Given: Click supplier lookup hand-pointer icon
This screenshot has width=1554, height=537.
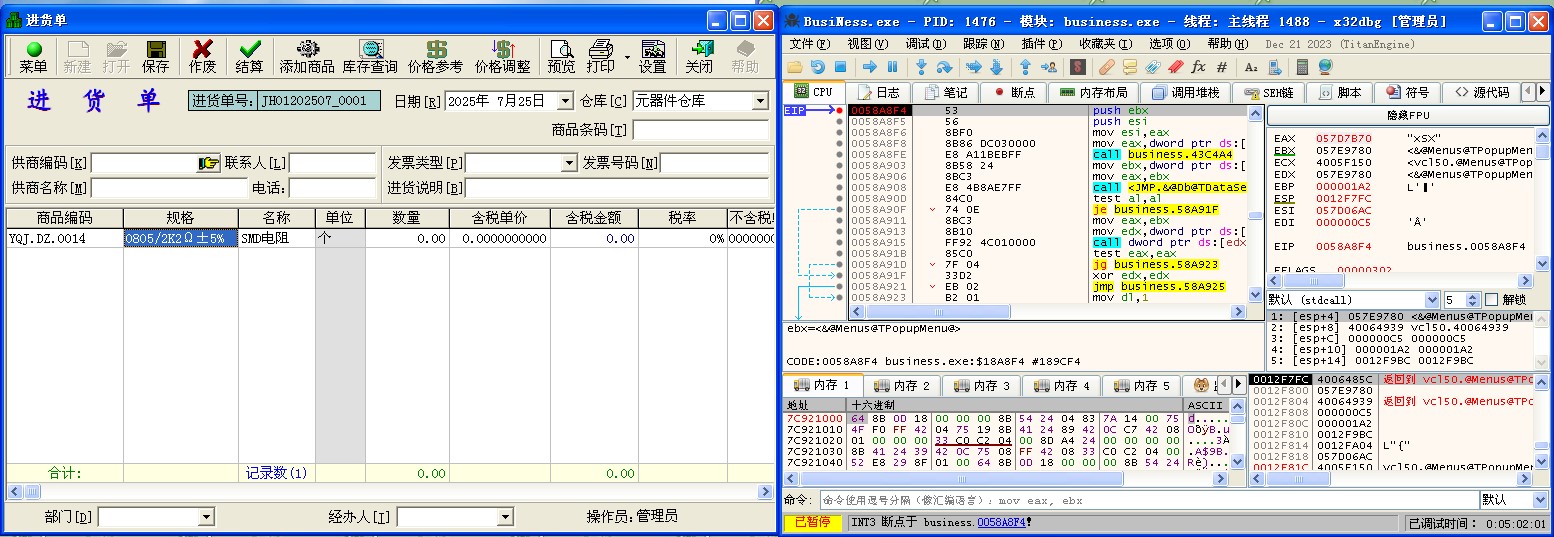Looking at the screenshot, I should (208, 163).
